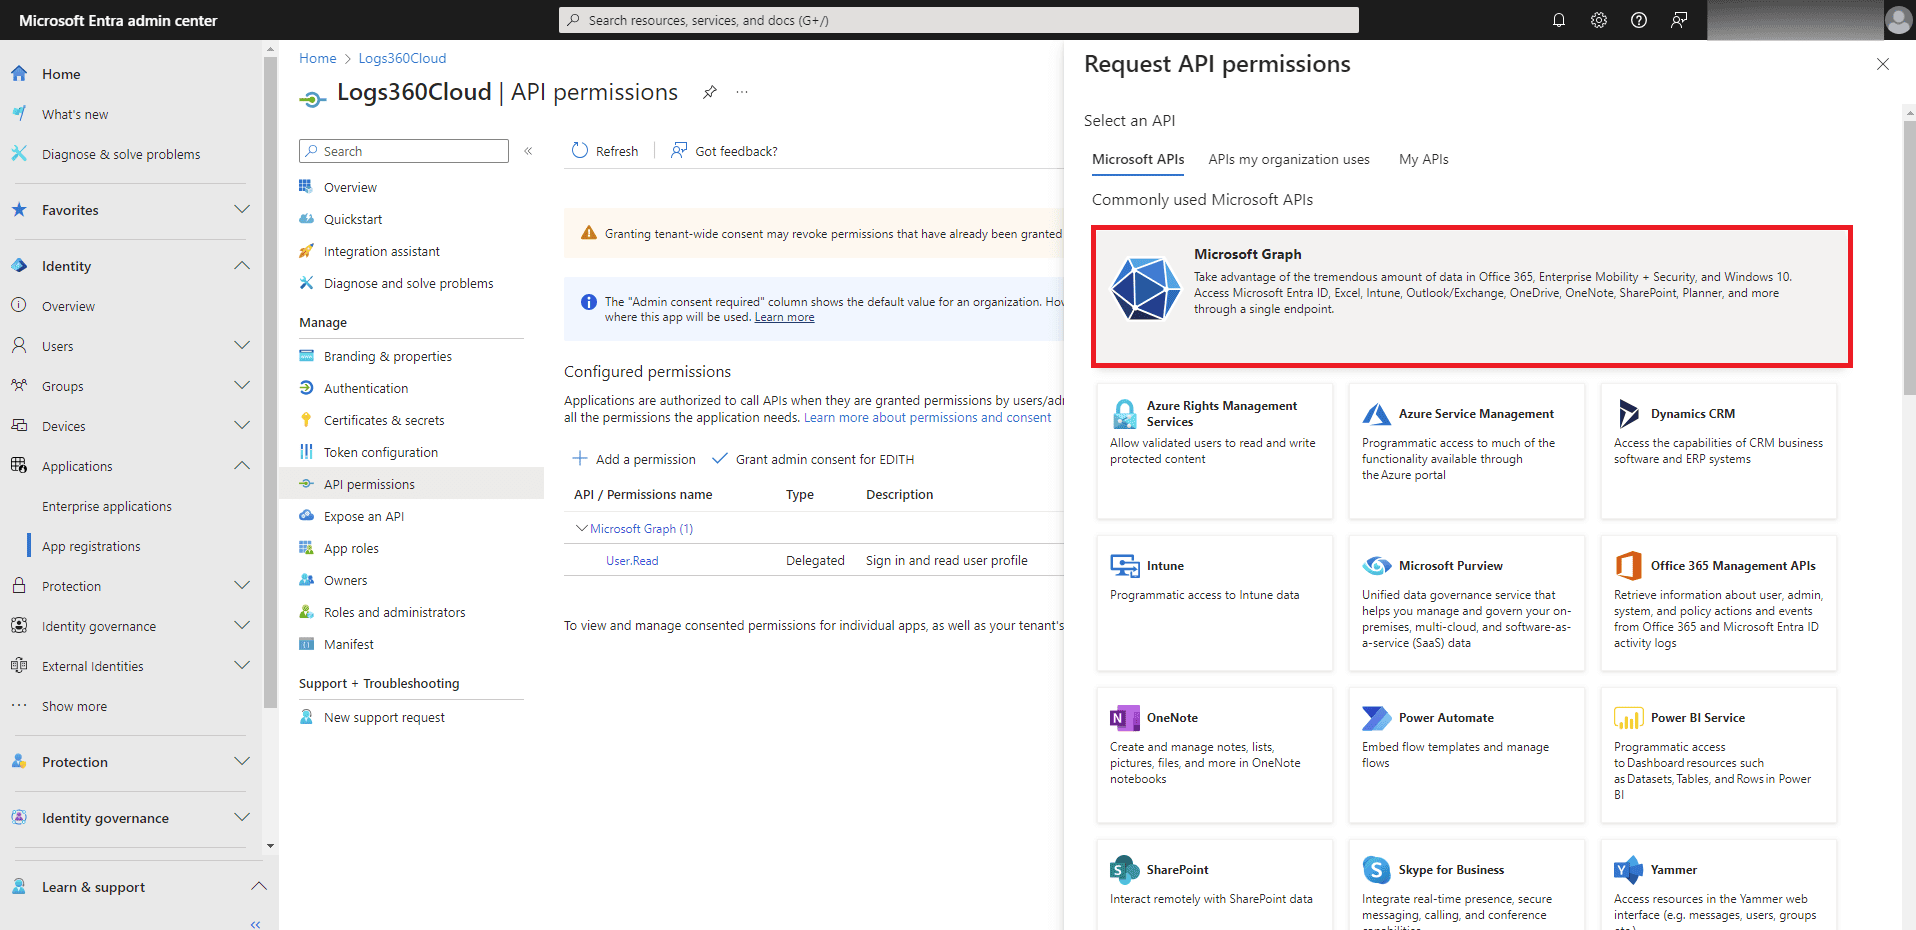Open the ellipsis menu next to the pin

pyautogui.click(x=742, y=91)
